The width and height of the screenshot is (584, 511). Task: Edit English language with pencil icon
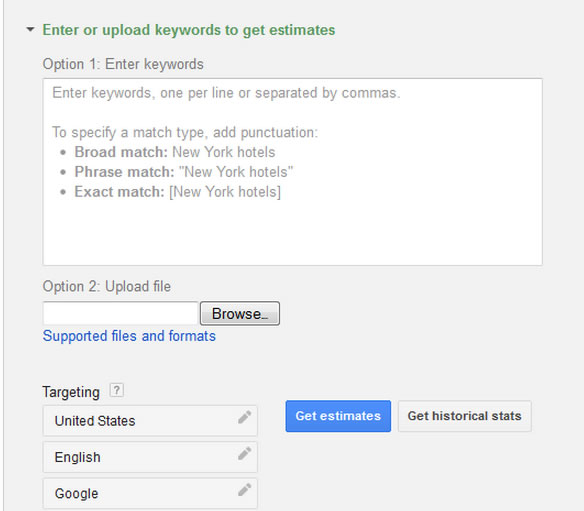tap(245, 453)
